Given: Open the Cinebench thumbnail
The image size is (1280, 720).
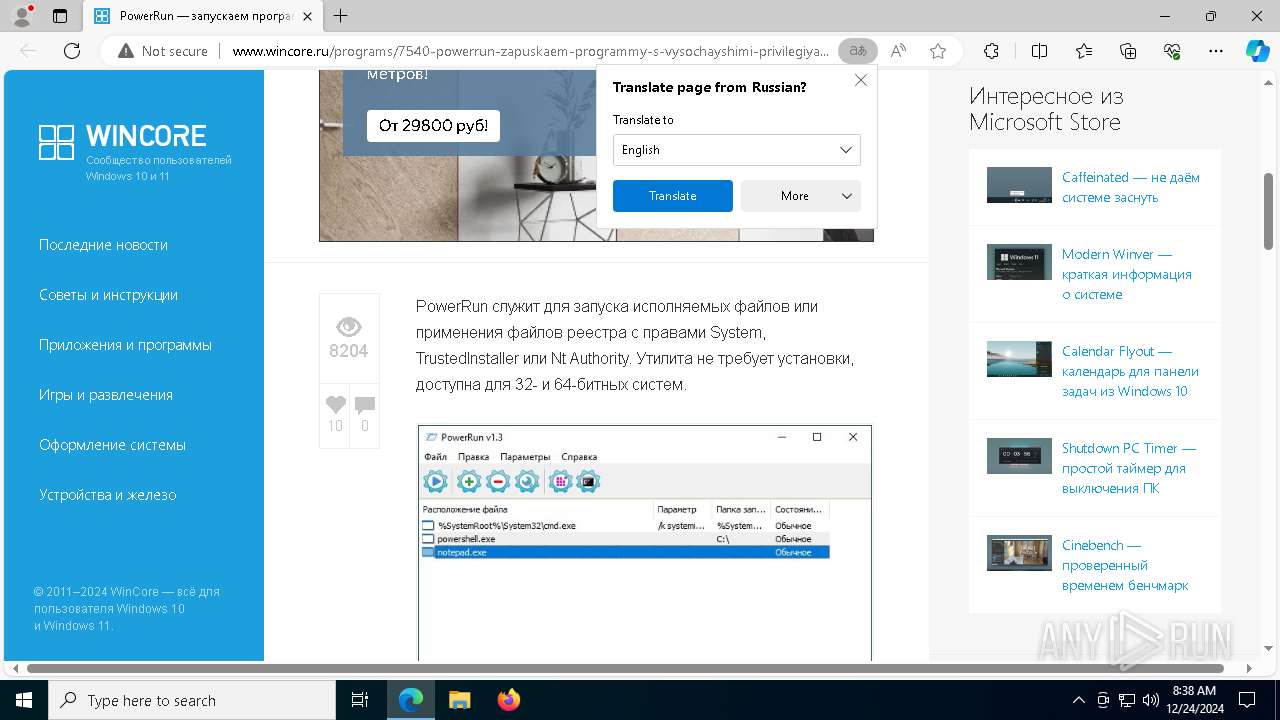Looking at the screenshot, I should click(1019, 553).
